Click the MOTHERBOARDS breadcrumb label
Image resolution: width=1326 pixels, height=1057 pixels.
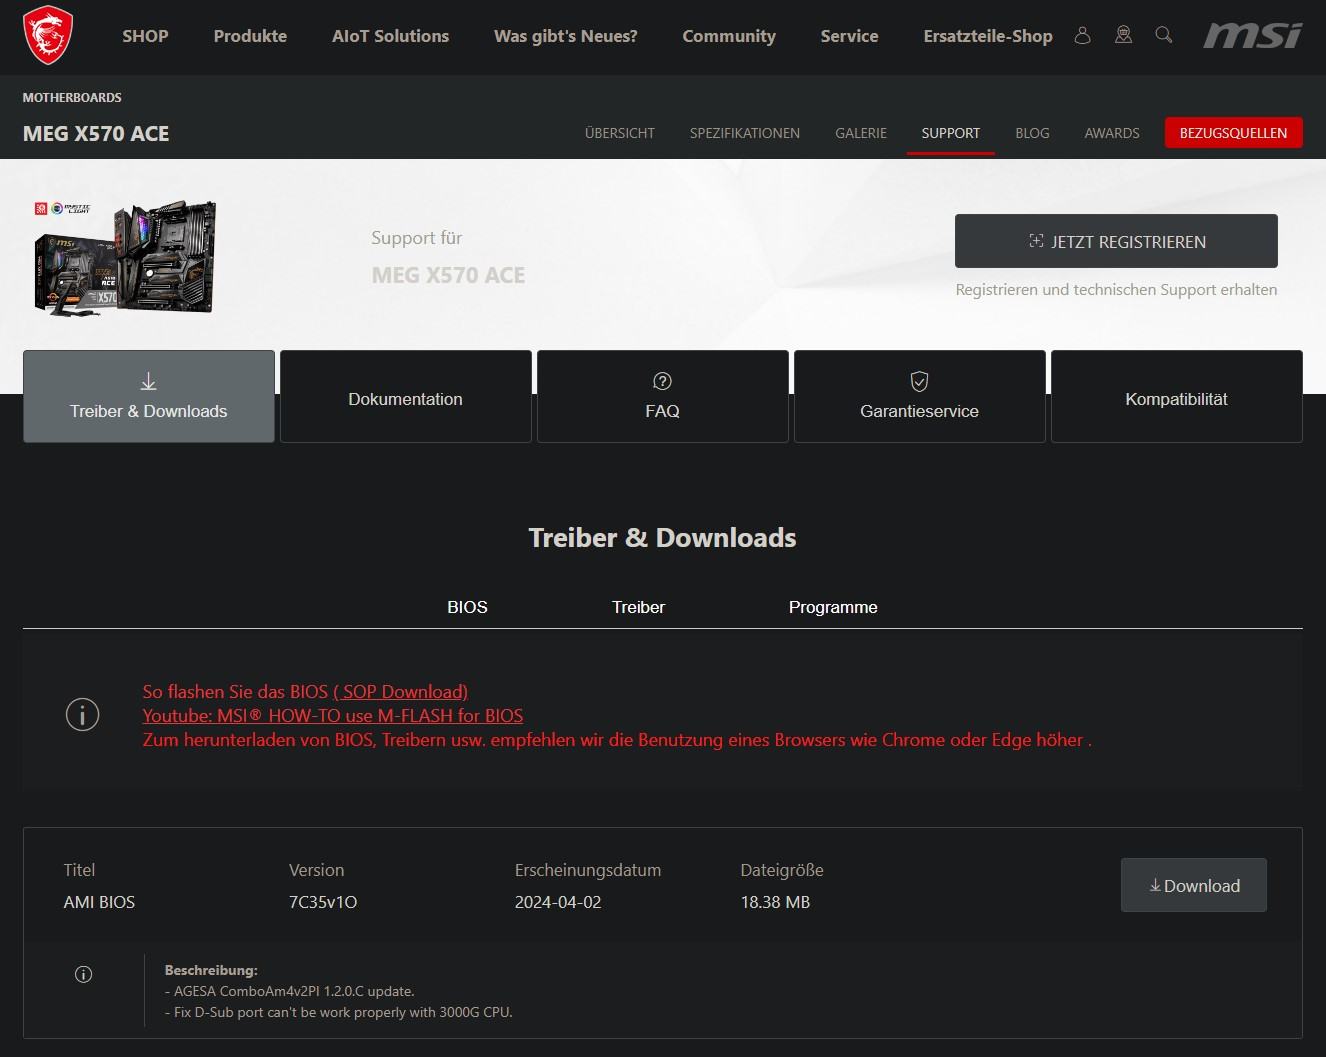coord(72,97)
